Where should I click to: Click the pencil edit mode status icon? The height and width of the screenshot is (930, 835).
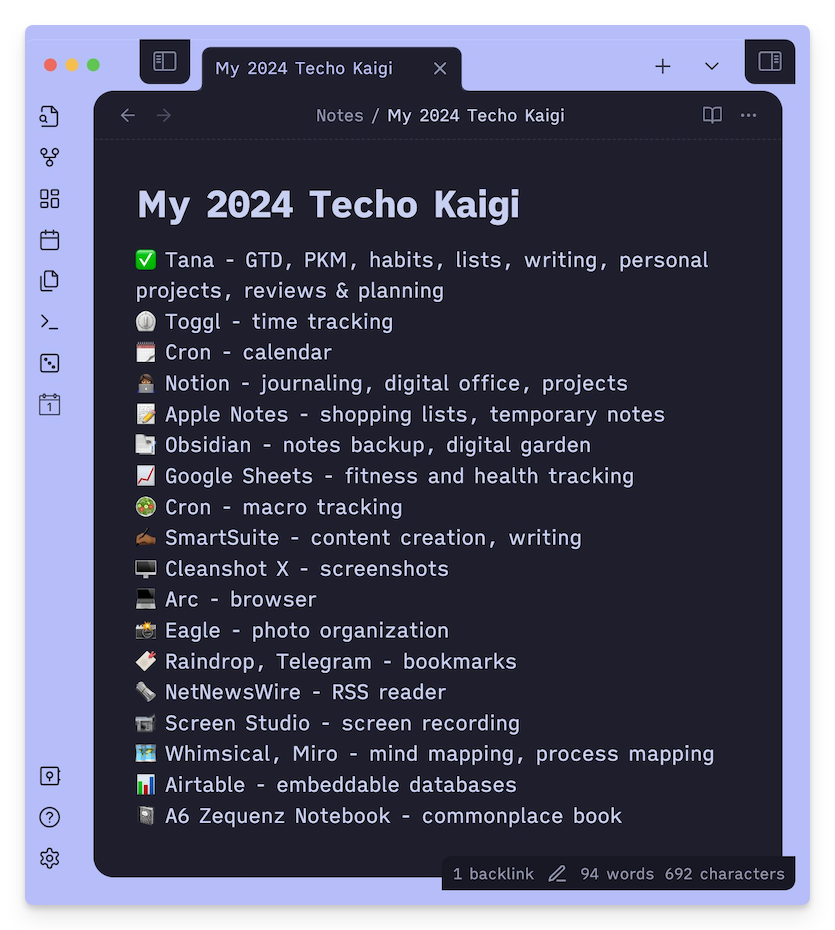click(x=557, y=874)
